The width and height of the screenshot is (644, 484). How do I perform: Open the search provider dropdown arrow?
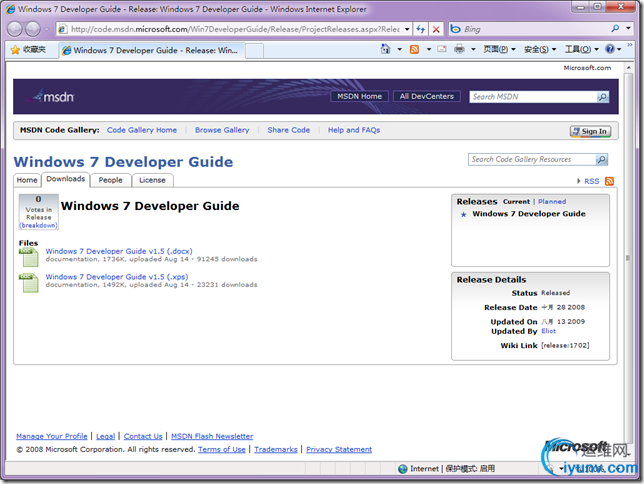628,28
